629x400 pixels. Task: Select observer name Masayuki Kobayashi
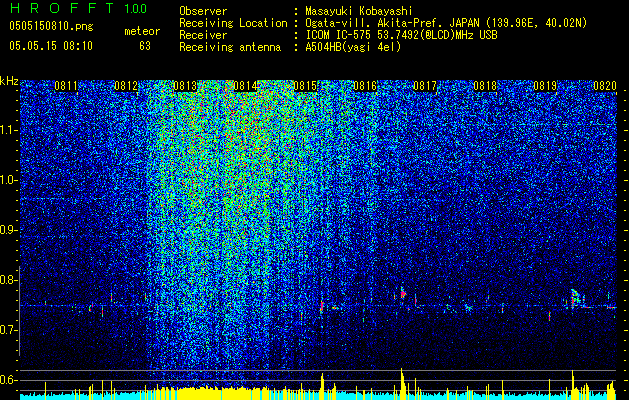[x=359, y=11]
